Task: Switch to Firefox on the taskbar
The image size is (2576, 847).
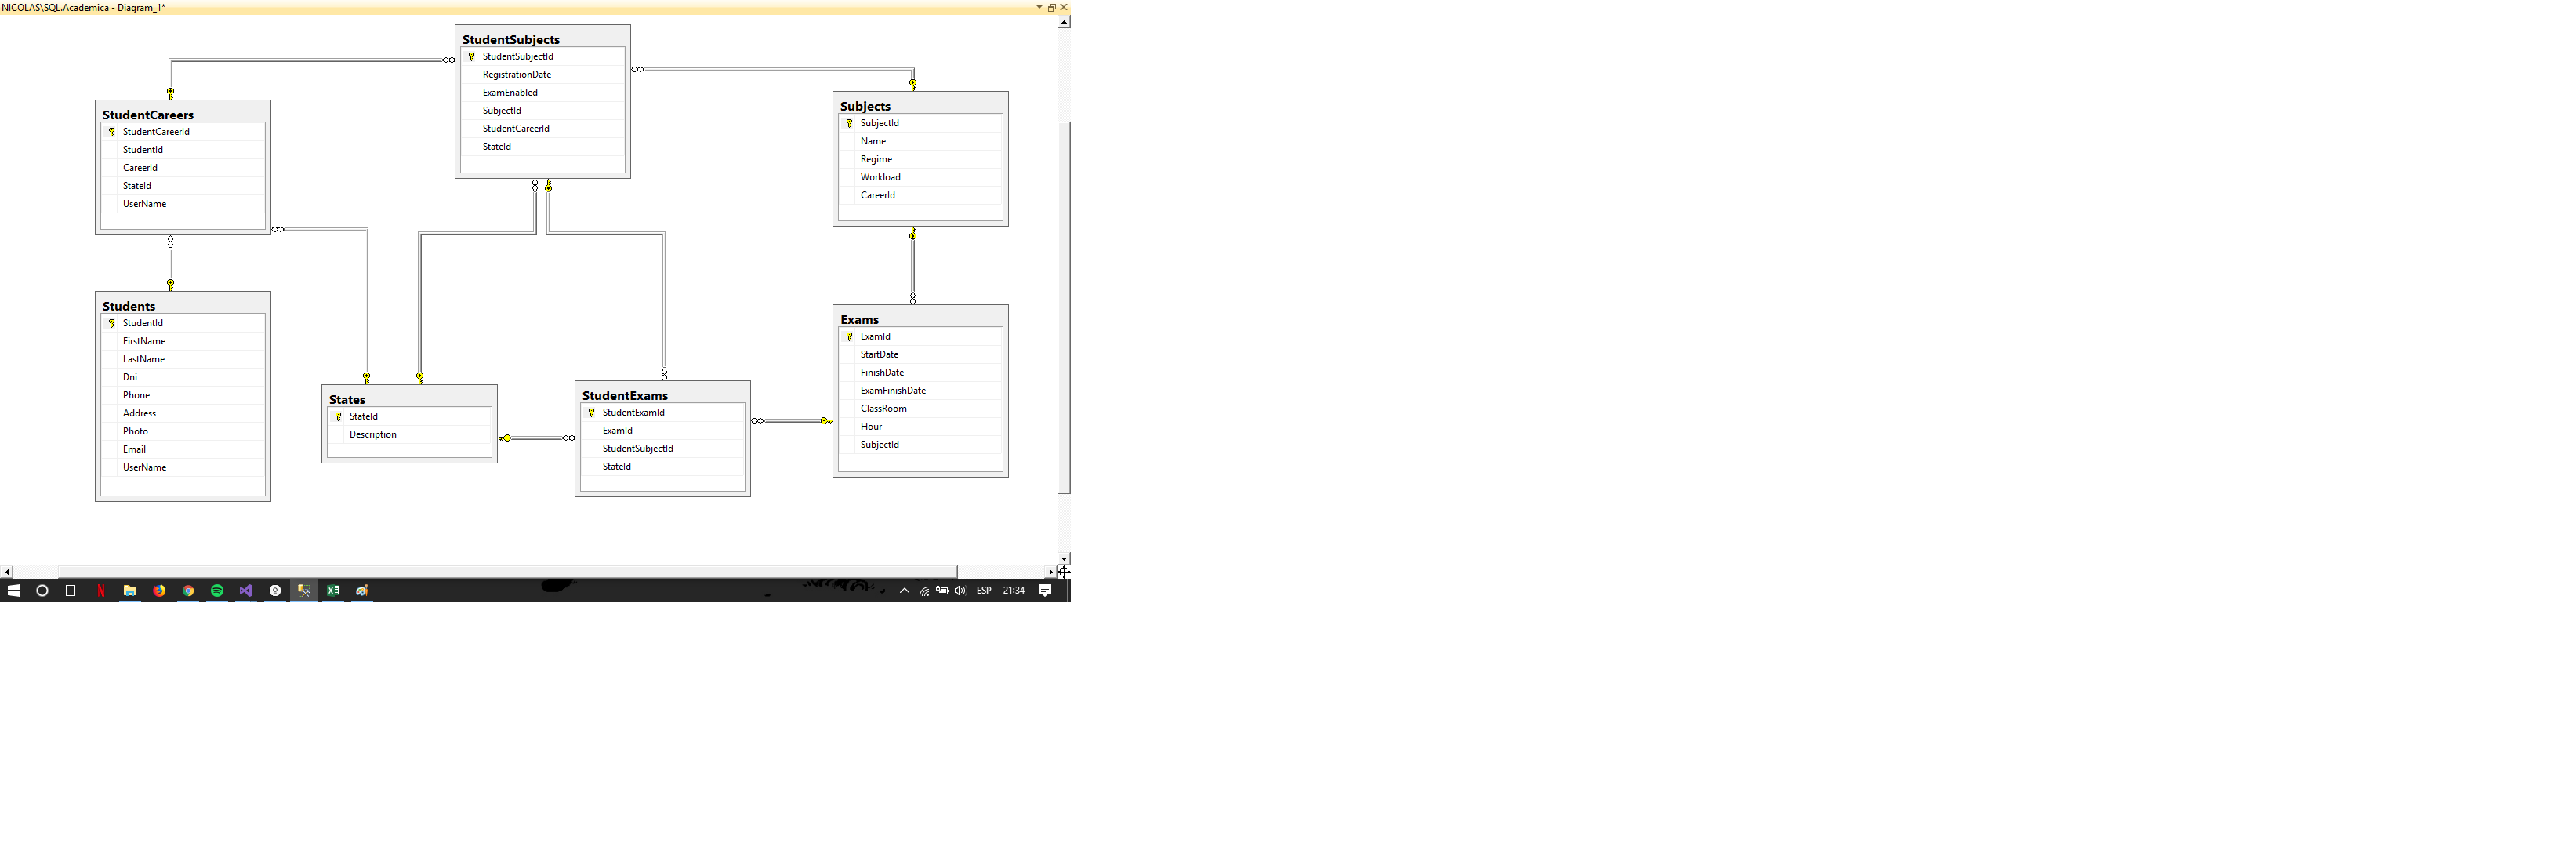Action: tap(159, 591)
